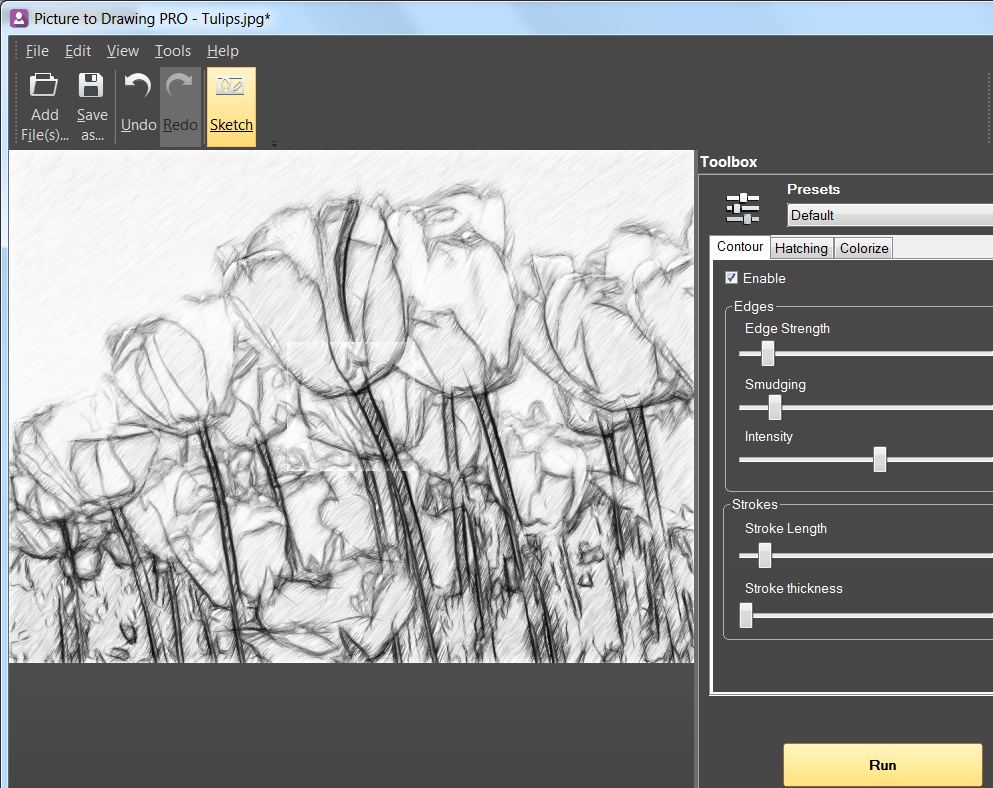Click the Stroke Length slider handle

coord(765,555)
